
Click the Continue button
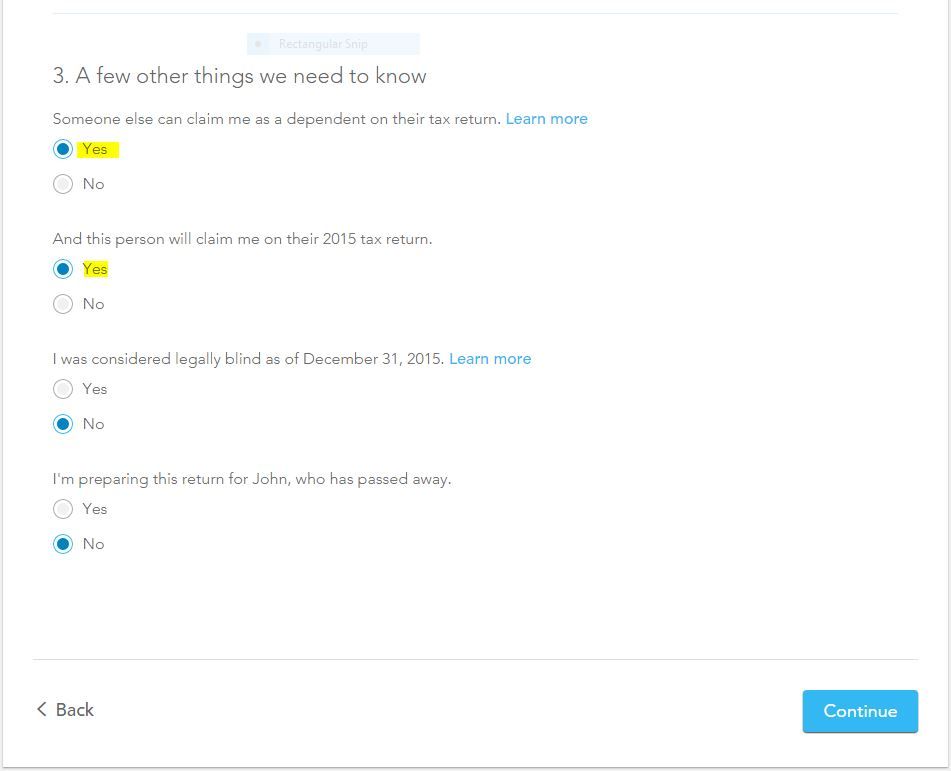(860, 711)
